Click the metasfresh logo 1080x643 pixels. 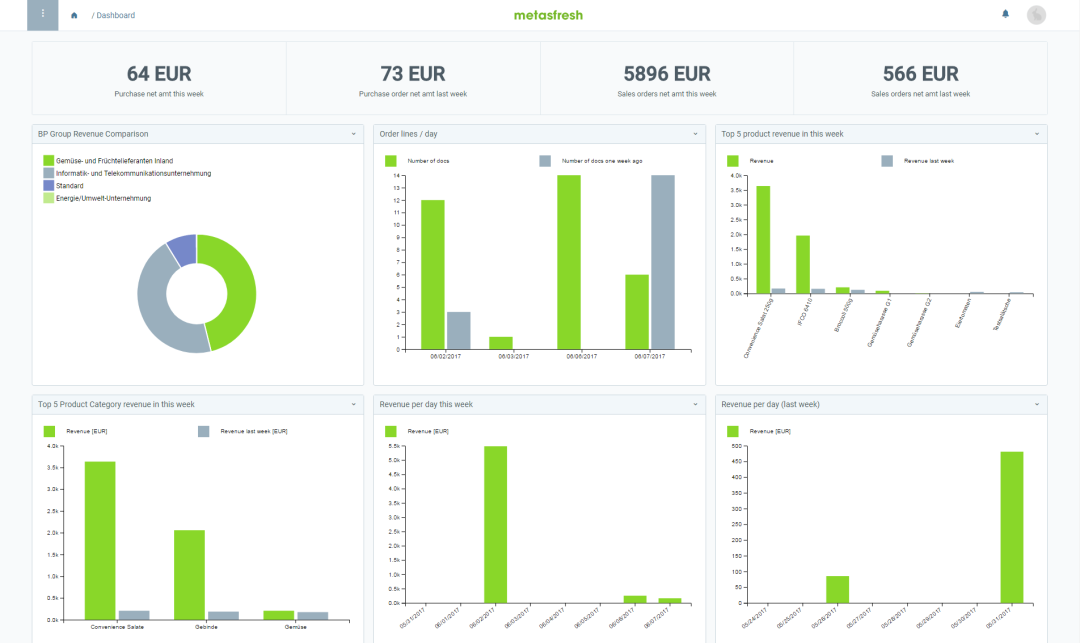click(547, 15)
